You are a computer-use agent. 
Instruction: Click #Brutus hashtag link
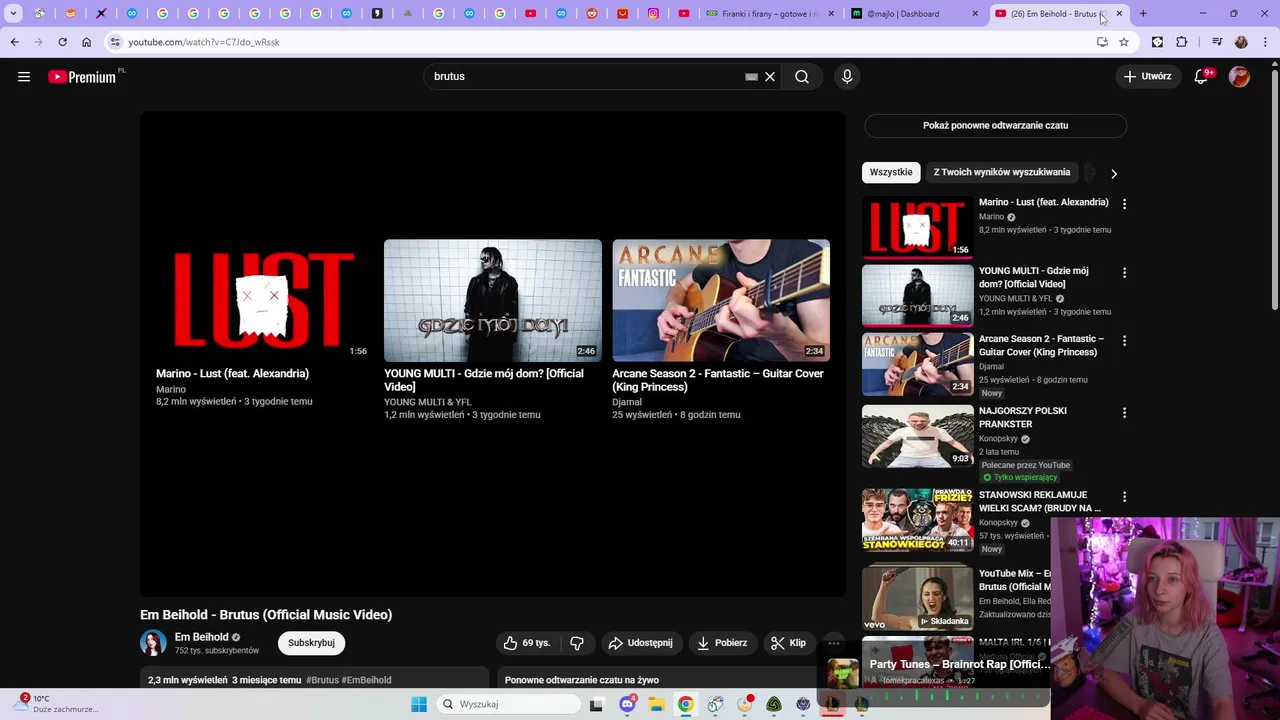coord(322,680)
